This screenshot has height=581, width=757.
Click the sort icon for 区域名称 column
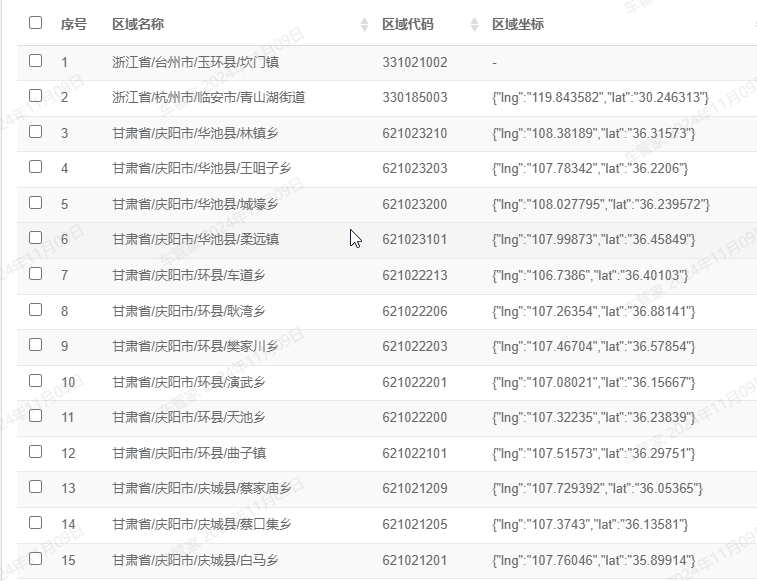click(364, 24)
